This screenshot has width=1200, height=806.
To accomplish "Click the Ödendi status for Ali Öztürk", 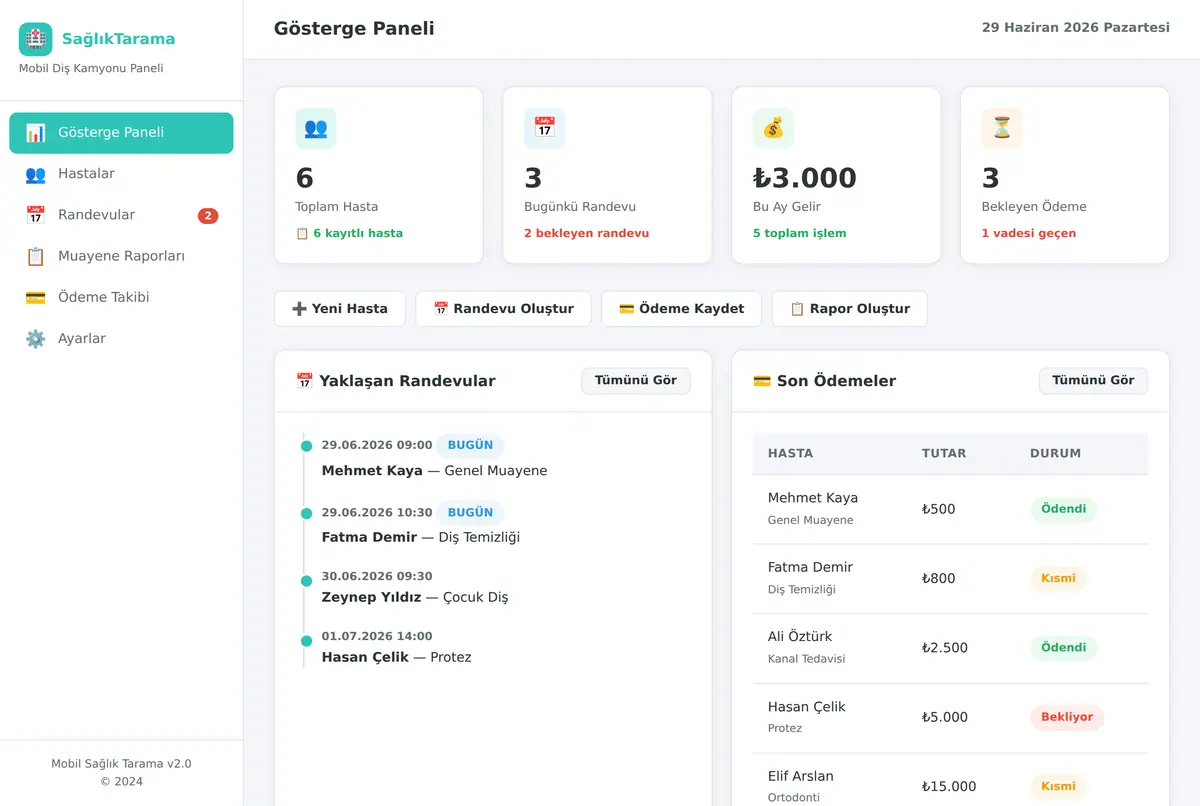I will point(1064,648).
